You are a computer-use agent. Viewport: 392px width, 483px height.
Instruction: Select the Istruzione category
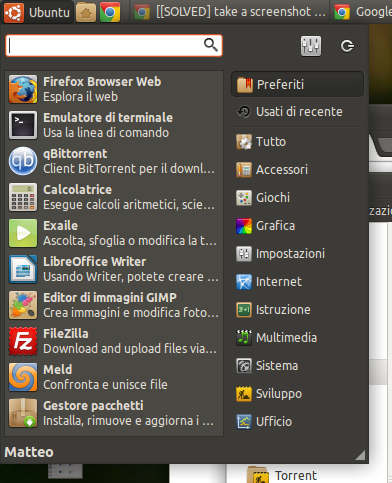point(297,310)
